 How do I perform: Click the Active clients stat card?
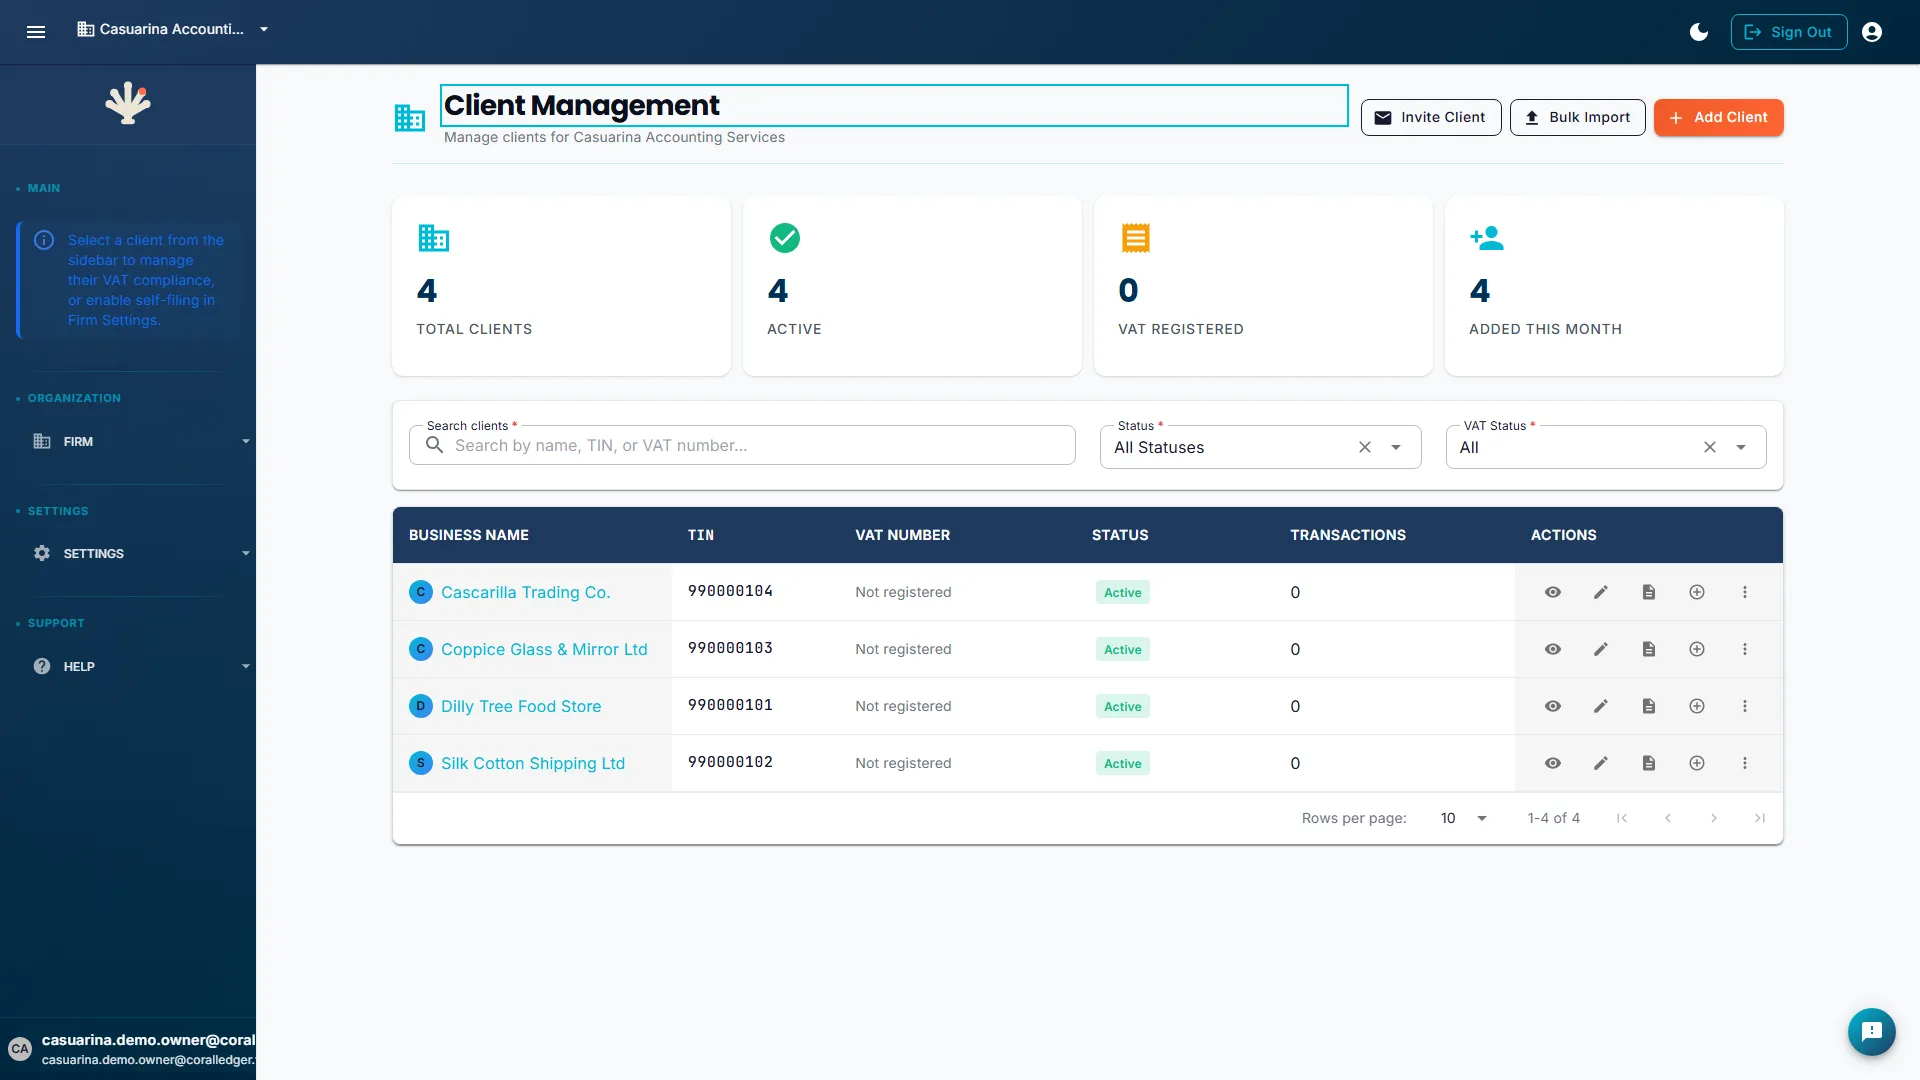(912, 286)
